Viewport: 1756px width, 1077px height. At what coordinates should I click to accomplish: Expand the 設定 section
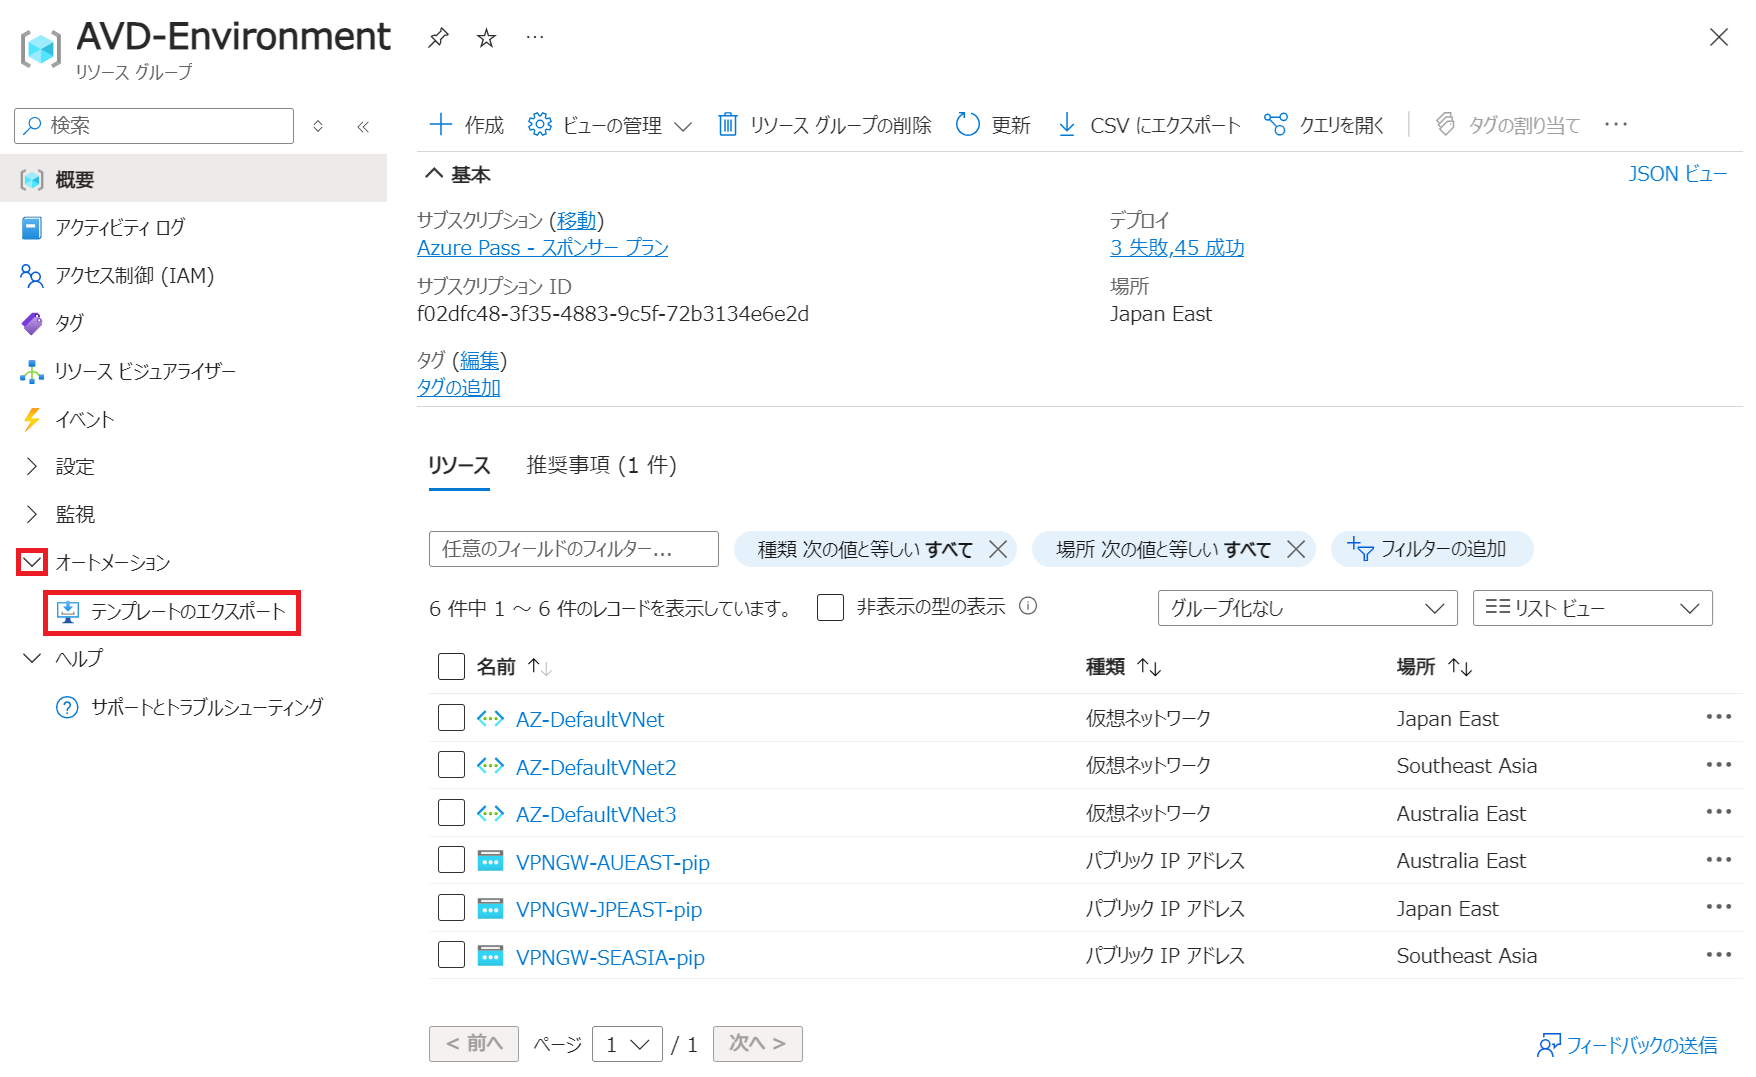[32, 466]
